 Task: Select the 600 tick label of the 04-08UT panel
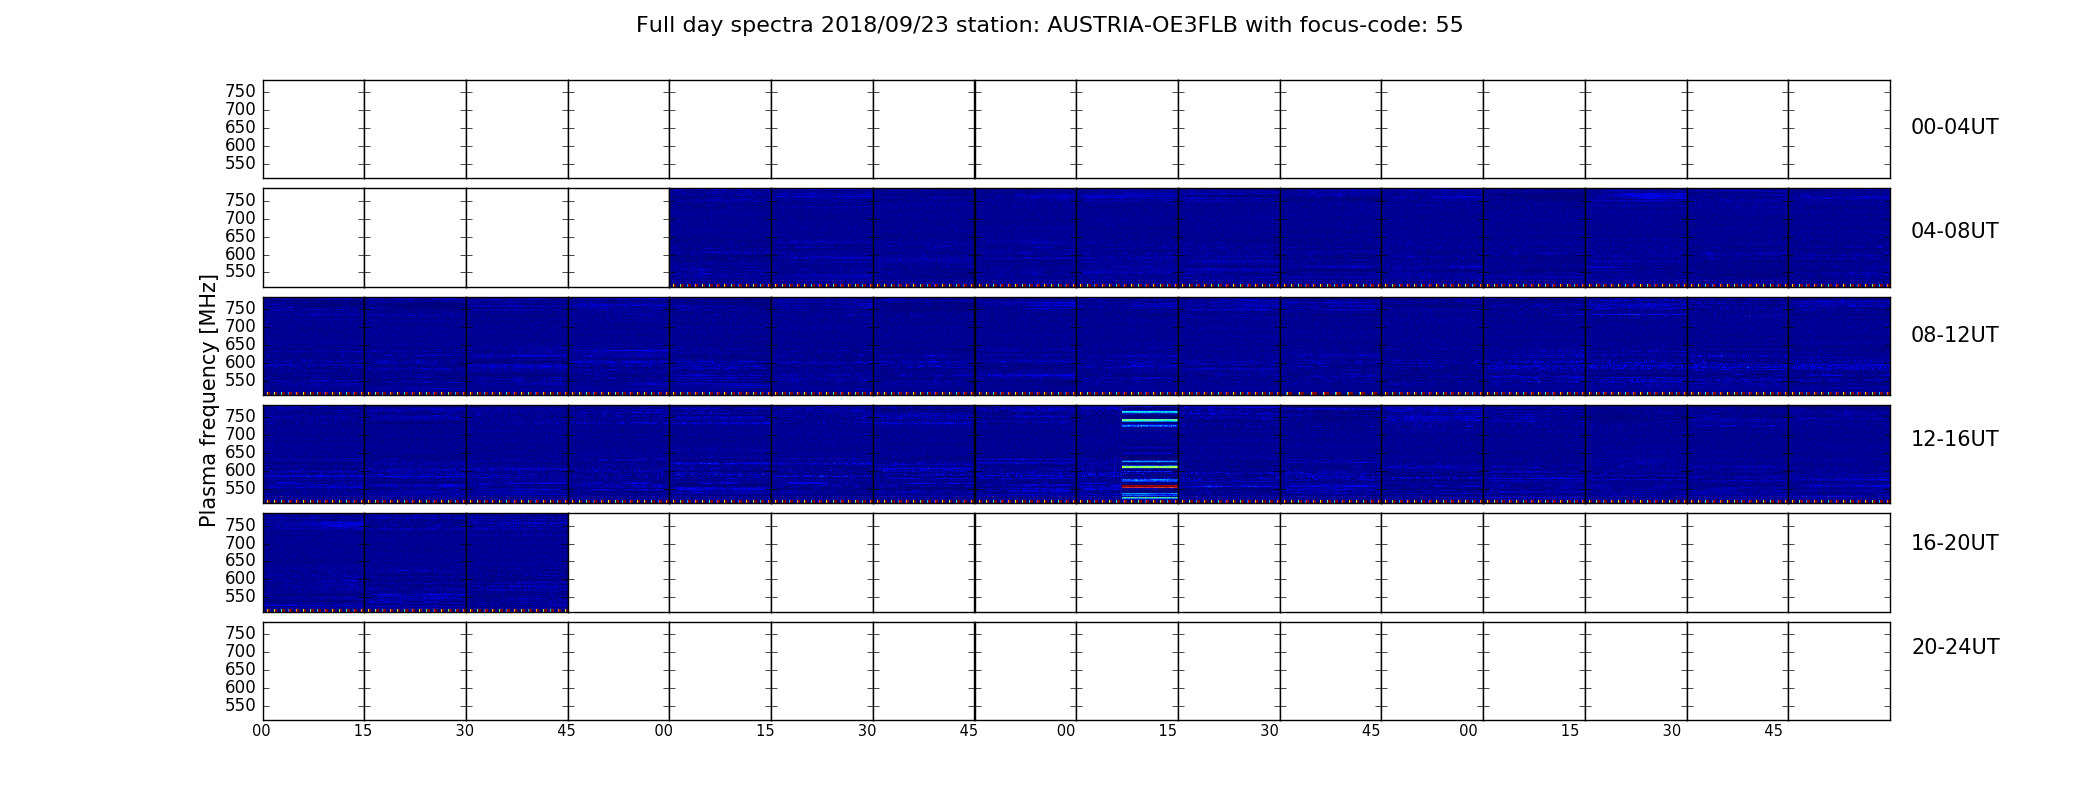(x=240, y=254)
